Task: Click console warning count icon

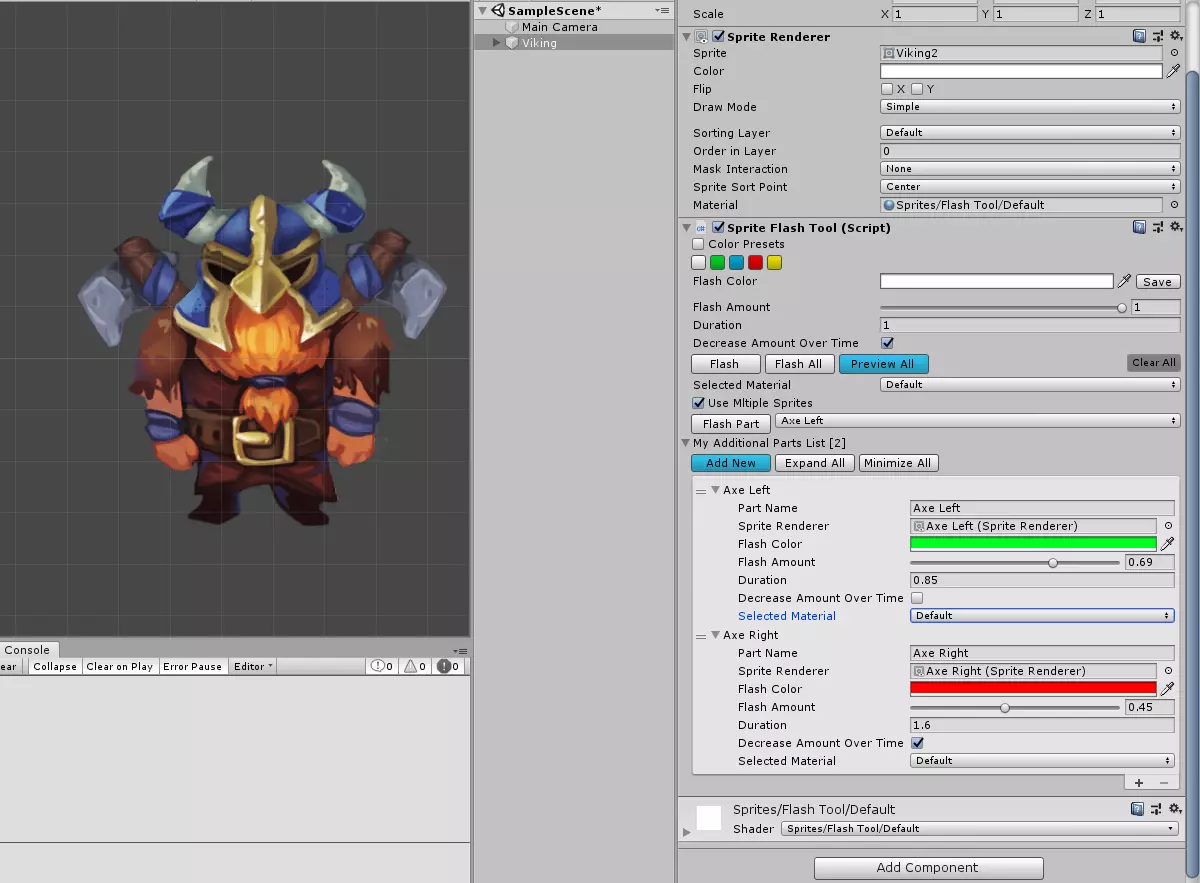Action: [x=415, y=666]
